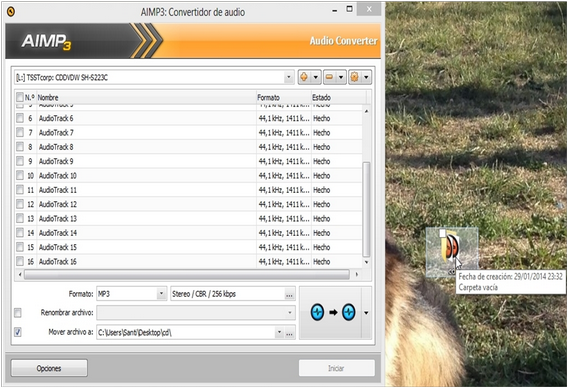Expand the TSSTcorp CD drive dropdown
This screenshot has height=388, width=568.
point(289,77)
